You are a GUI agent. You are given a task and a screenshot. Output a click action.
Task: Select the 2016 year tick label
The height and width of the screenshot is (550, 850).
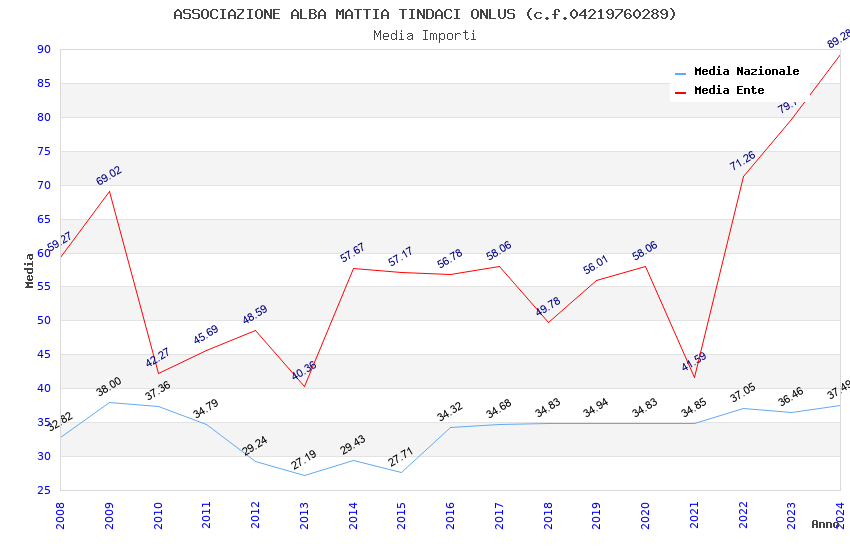pyautogui.click(x=450, y=515)
